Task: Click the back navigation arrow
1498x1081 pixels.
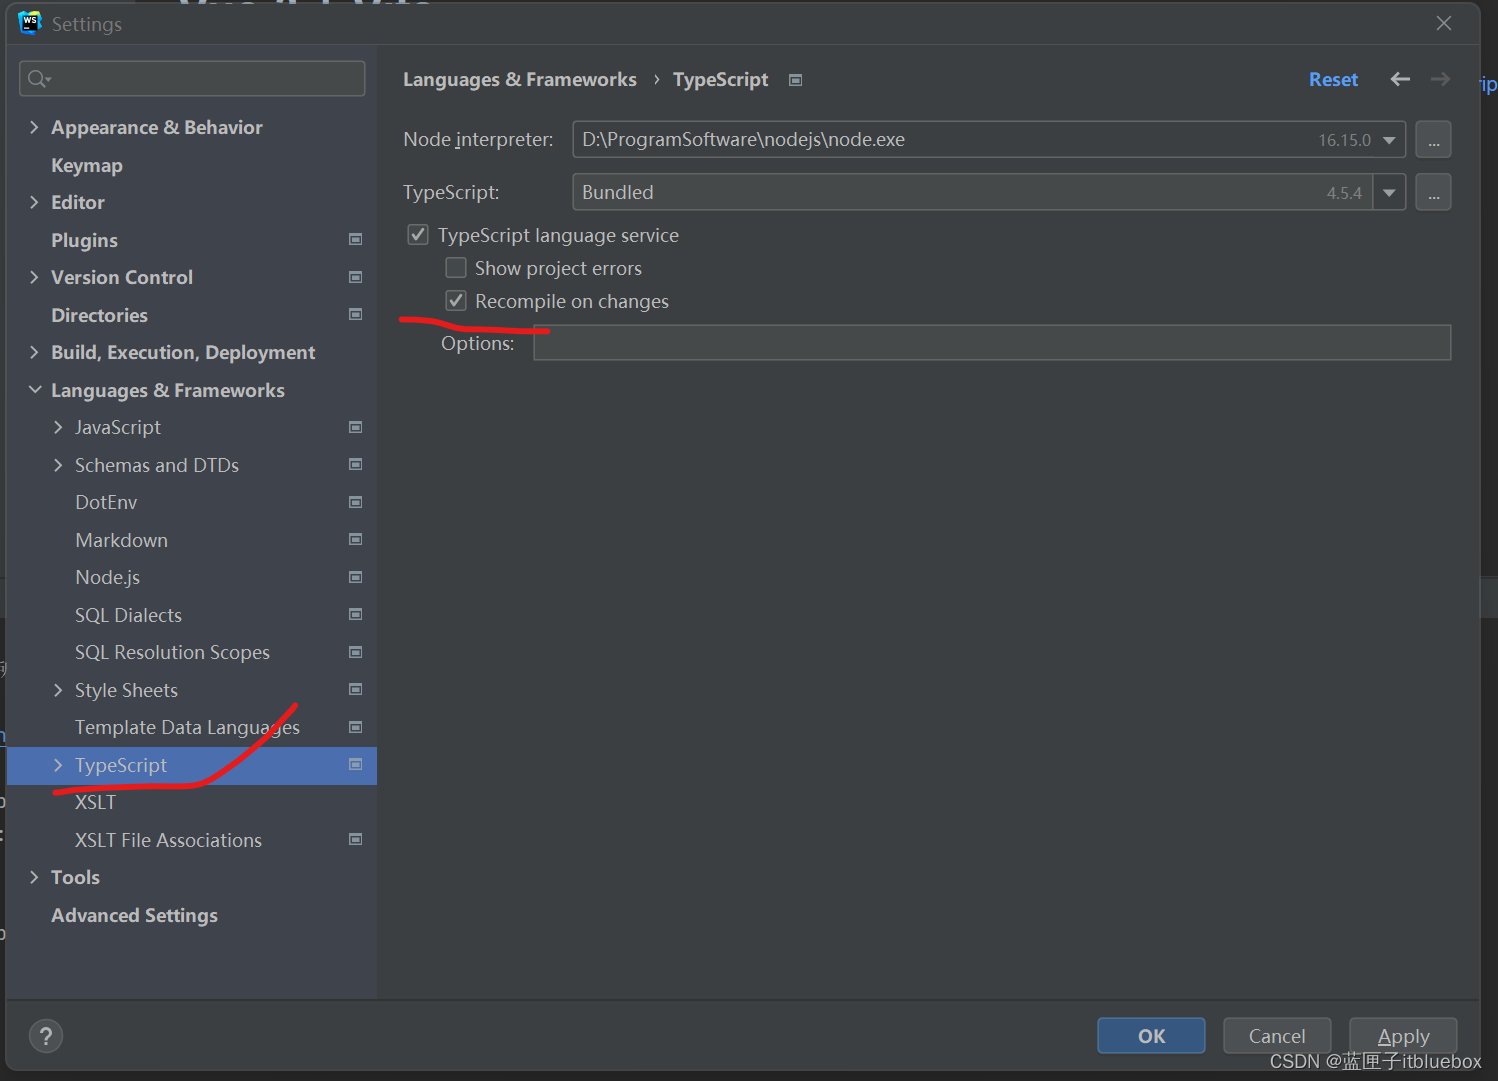Action: [1400, 79]
